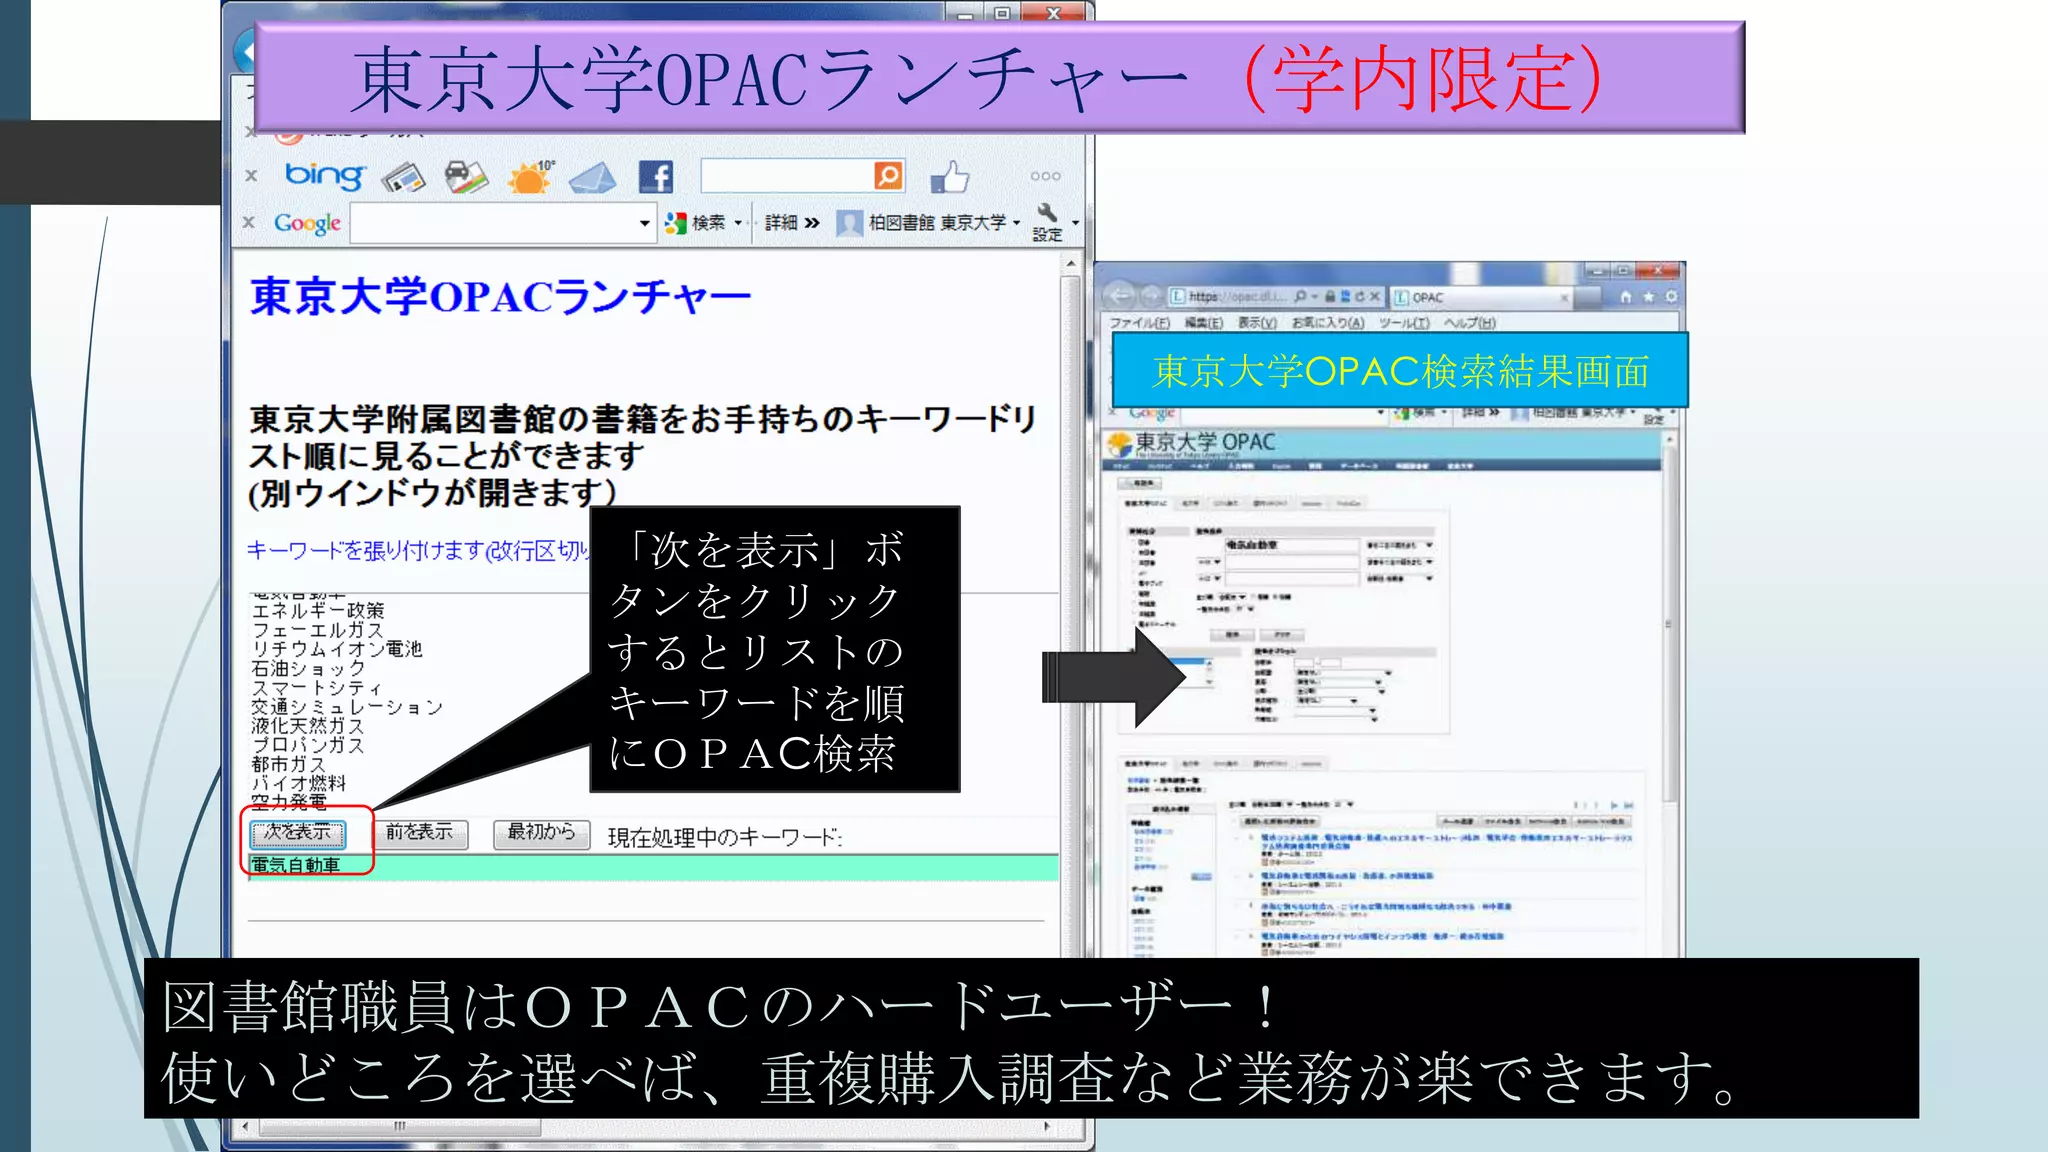
Task: Close the Google toolbar with its x
Action: 249,222
